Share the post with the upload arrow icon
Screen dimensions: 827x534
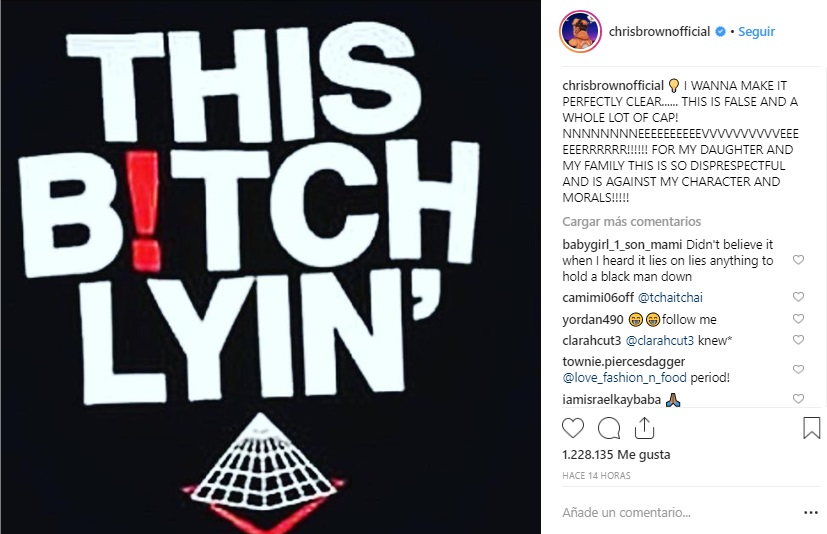click(644, 428)
